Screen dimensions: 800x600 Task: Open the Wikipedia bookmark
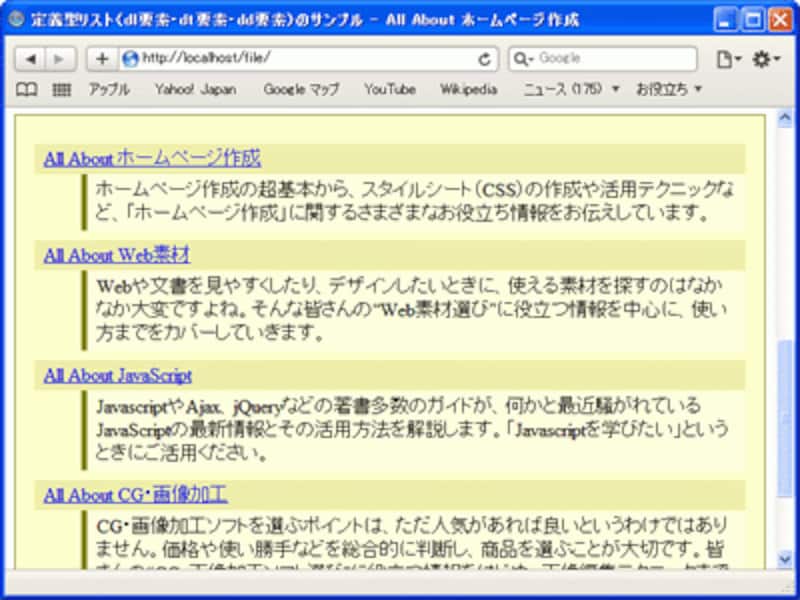(468, 89)
